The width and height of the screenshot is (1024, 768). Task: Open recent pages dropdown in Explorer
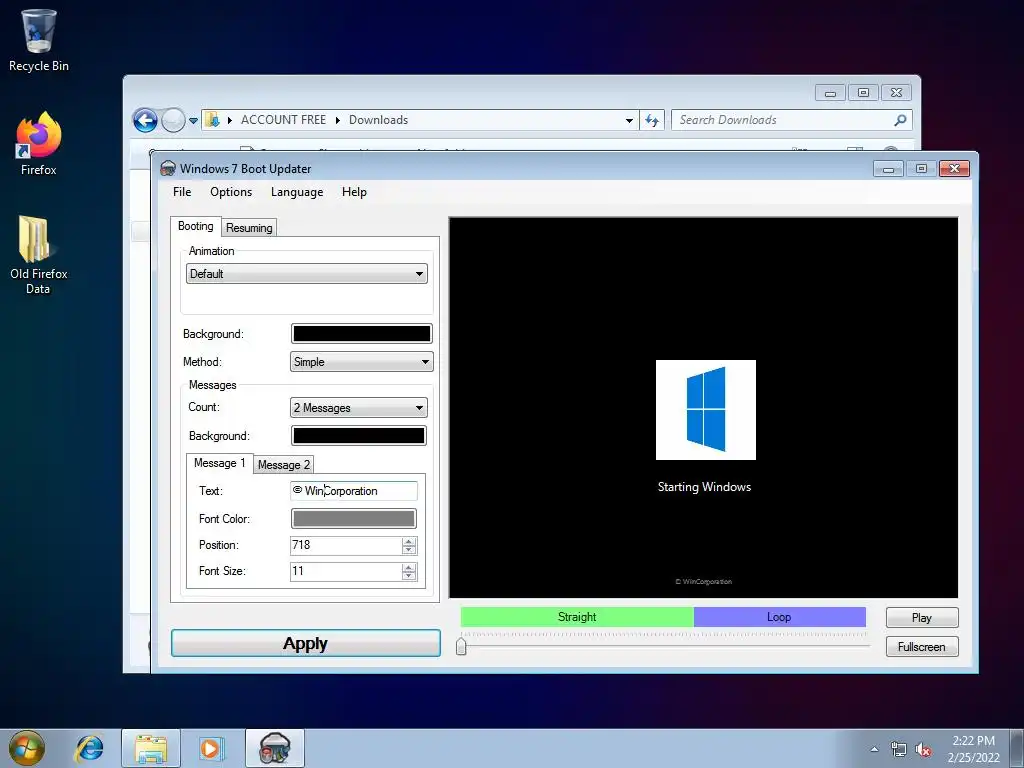coord(193,121)
